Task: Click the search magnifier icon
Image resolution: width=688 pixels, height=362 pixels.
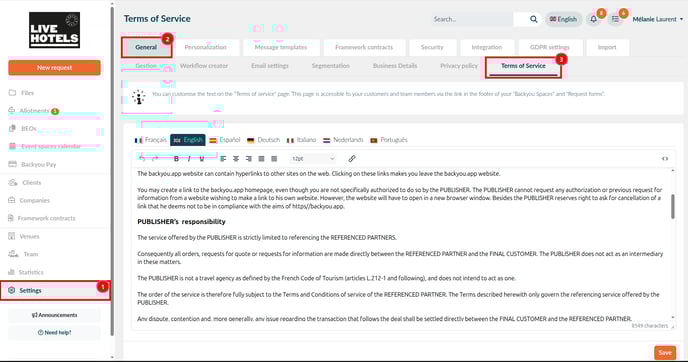Action: 533,19
